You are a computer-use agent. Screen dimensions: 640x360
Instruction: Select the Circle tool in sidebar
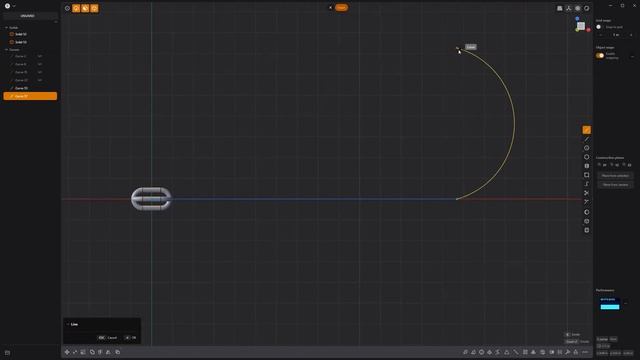(587, 148)
